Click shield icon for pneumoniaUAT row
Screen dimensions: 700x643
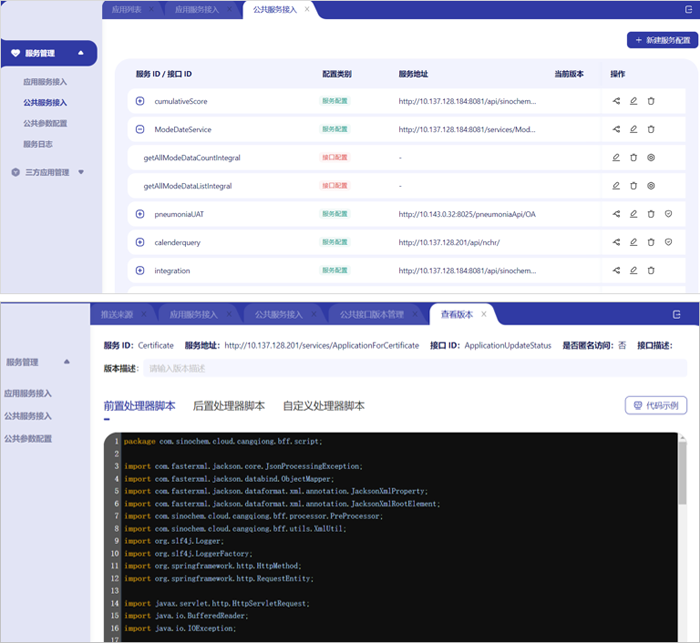pos(668,214)
